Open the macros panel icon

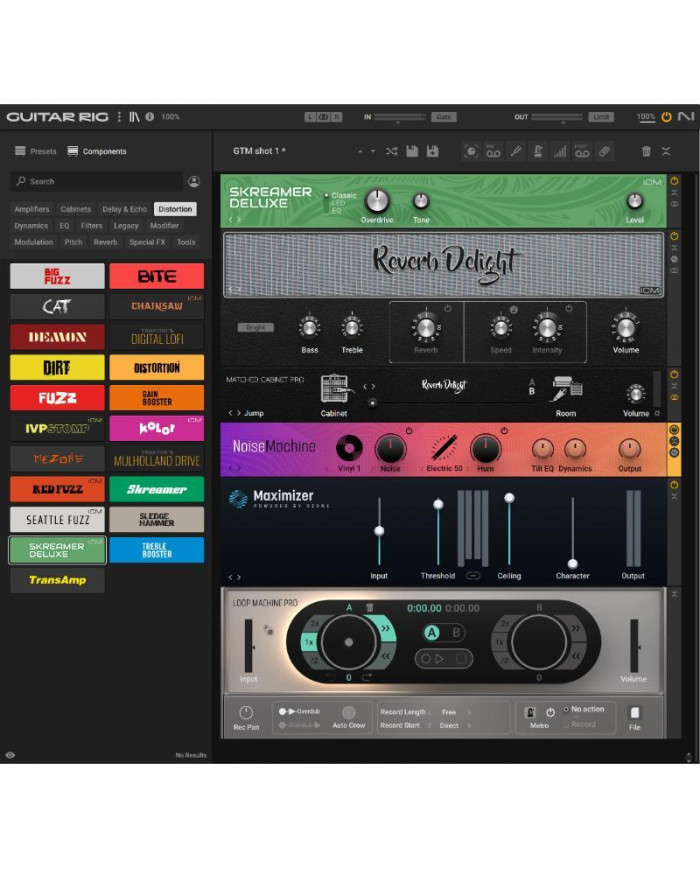[x=471, y=151]
